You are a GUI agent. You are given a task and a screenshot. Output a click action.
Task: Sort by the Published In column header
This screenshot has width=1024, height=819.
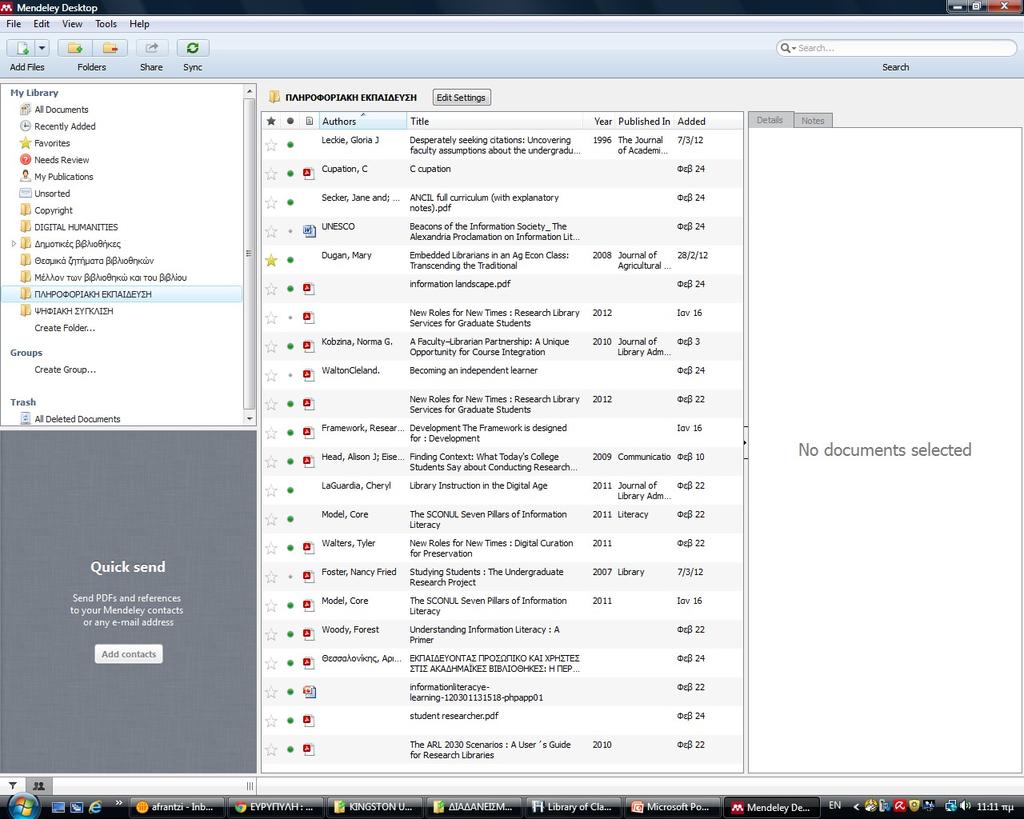pyautogui.click(x=644, y=121)
